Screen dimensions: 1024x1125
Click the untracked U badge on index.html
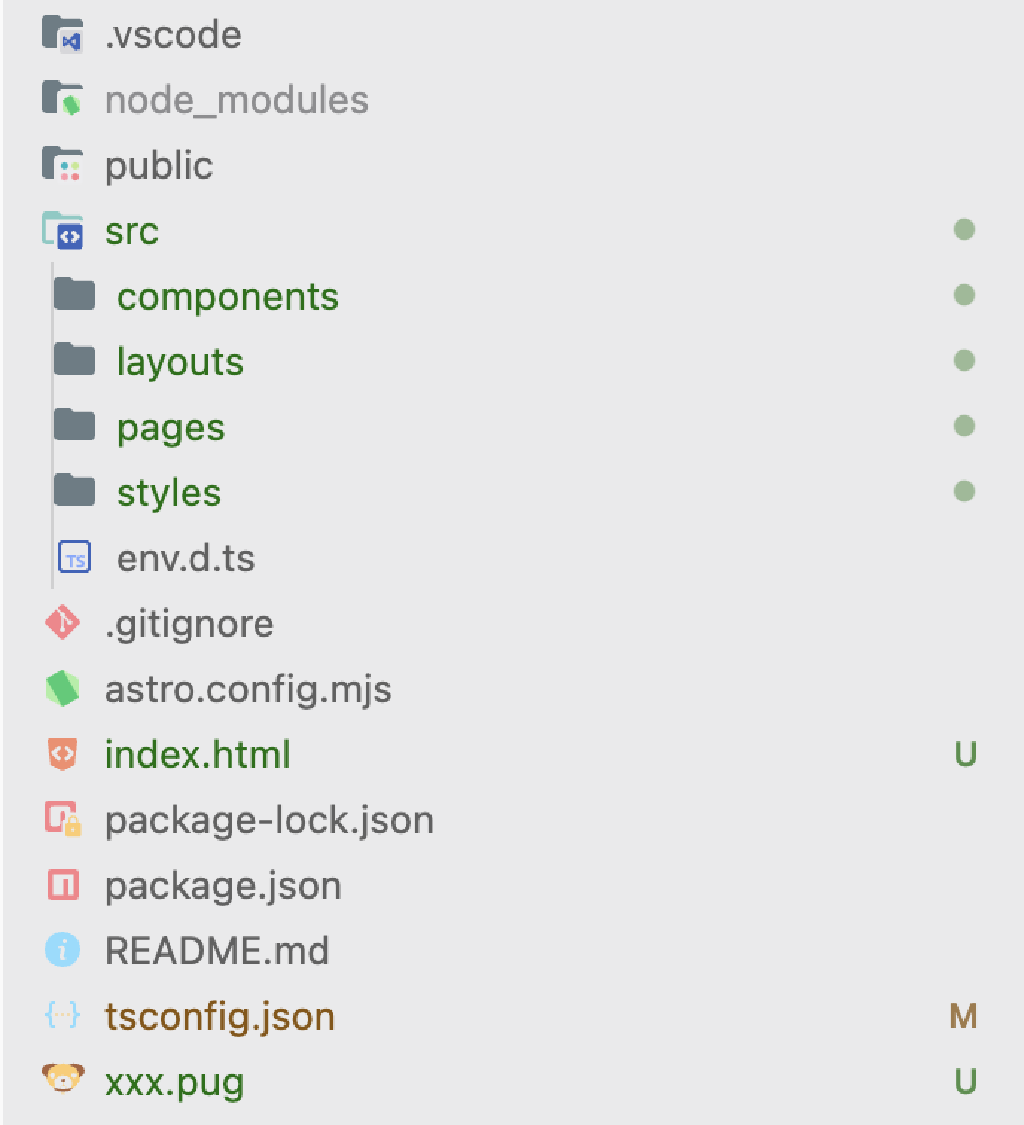[965, 754]
